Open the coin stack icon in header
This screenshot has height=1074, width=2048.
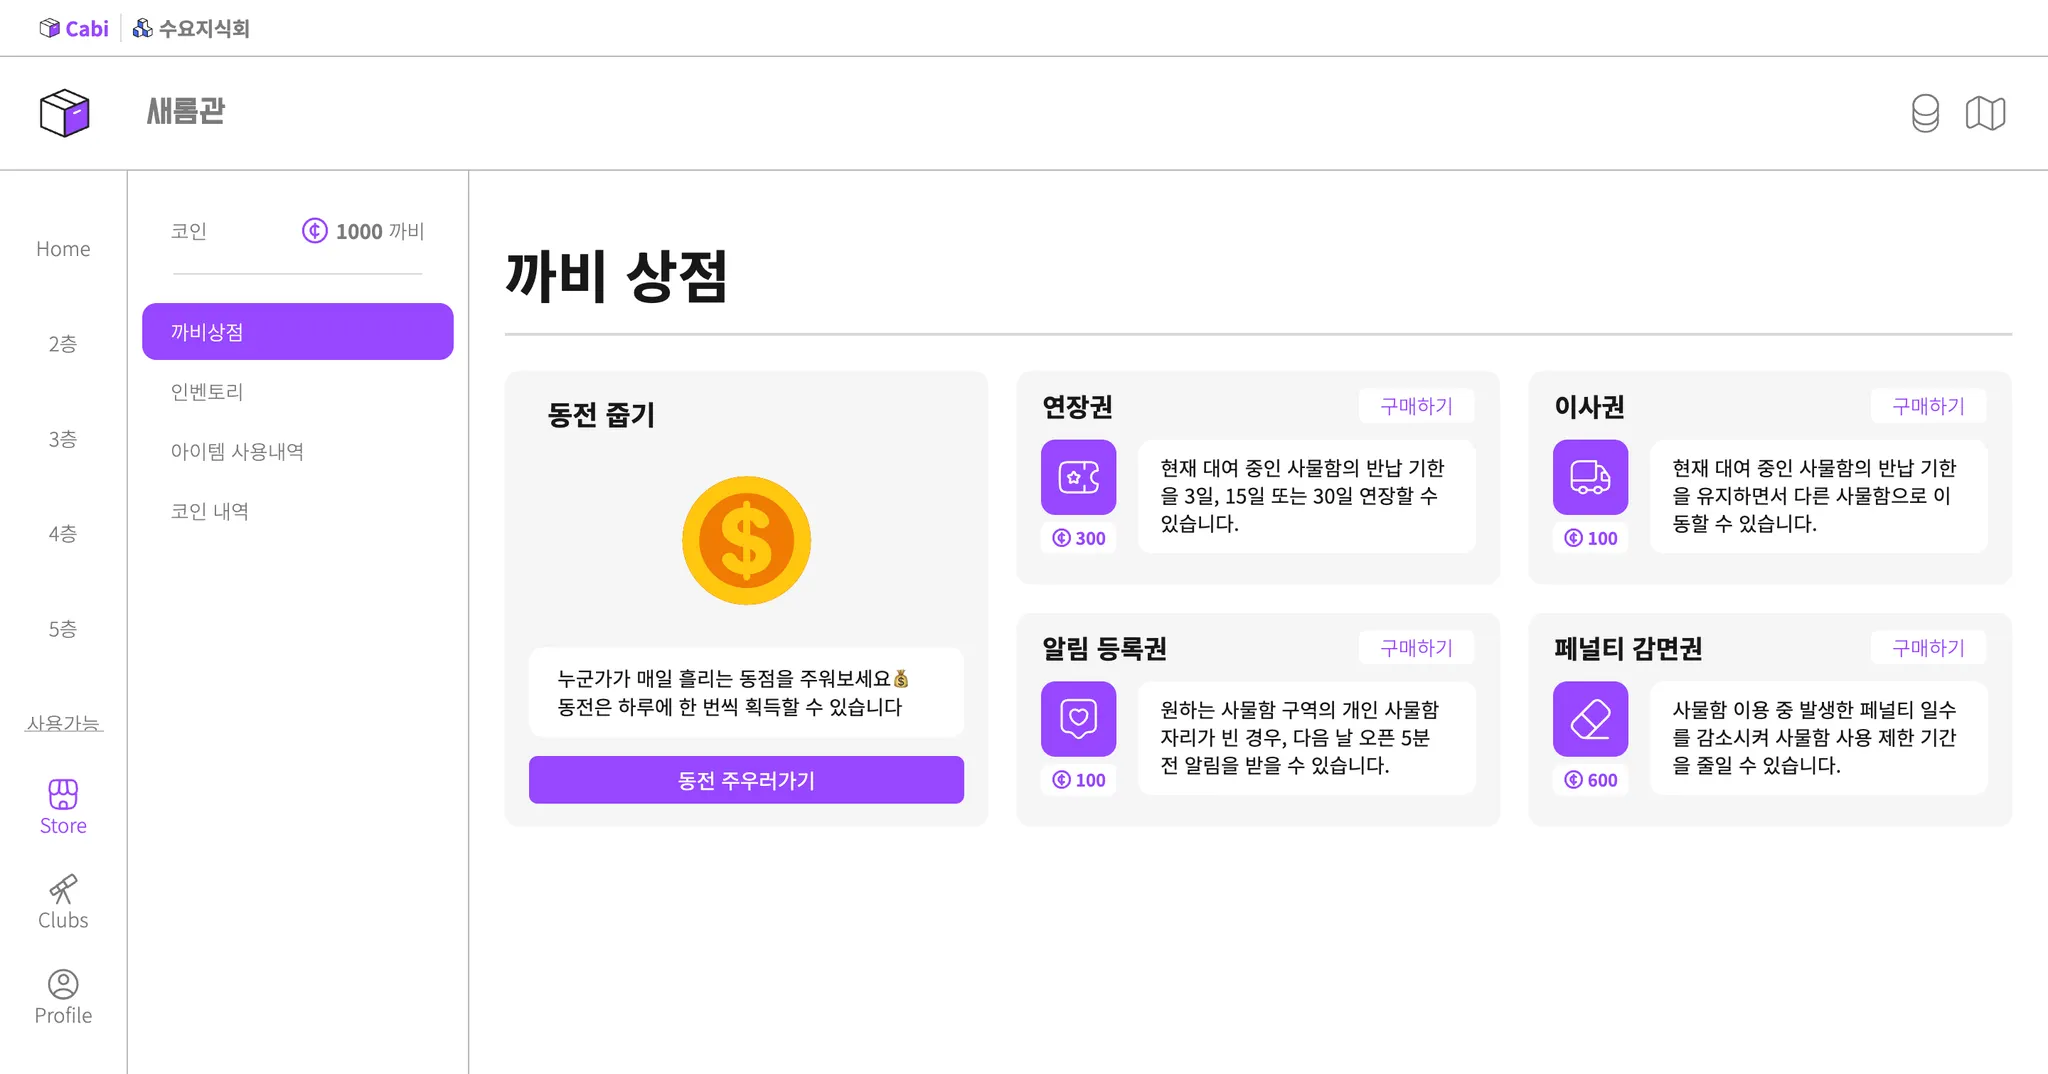click(x=1925, y=113)
